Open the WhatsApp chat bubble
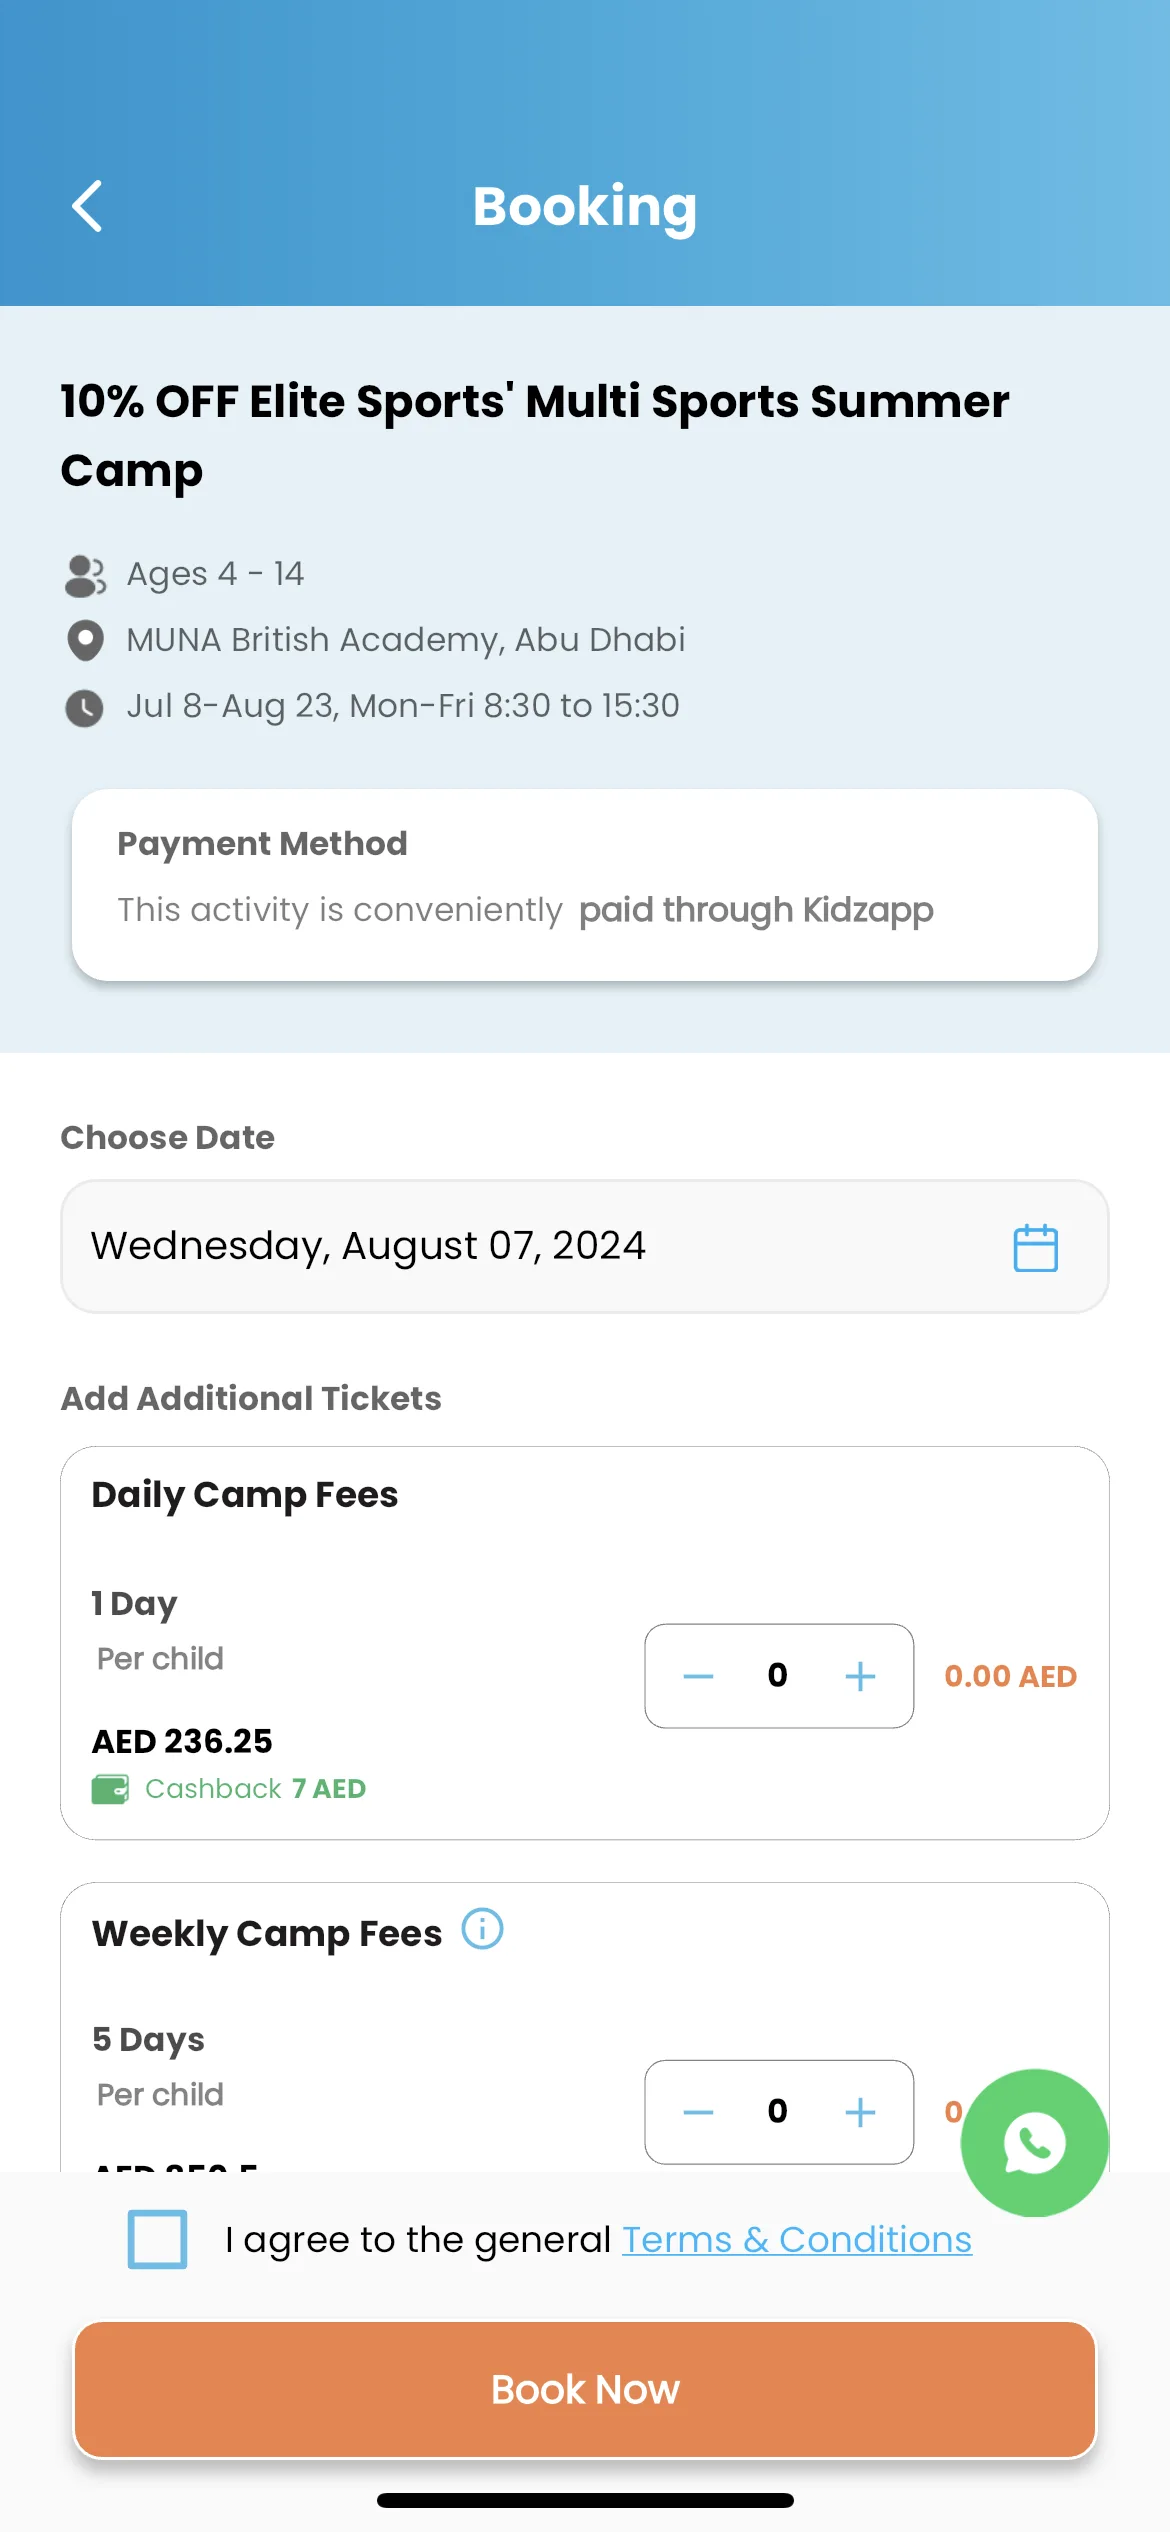Screen dimensions: 1170x2532 coord(1035,2143)
